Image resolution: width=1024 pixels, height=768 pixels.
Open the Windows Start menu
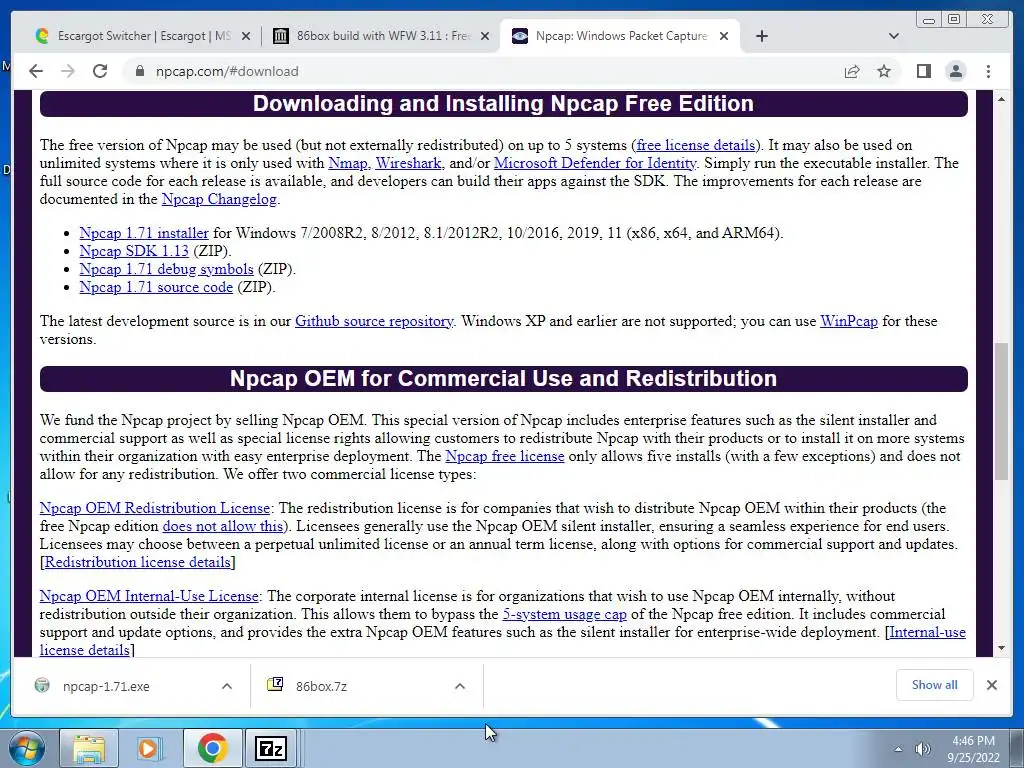pyautogui.click(x=26, y=748)
